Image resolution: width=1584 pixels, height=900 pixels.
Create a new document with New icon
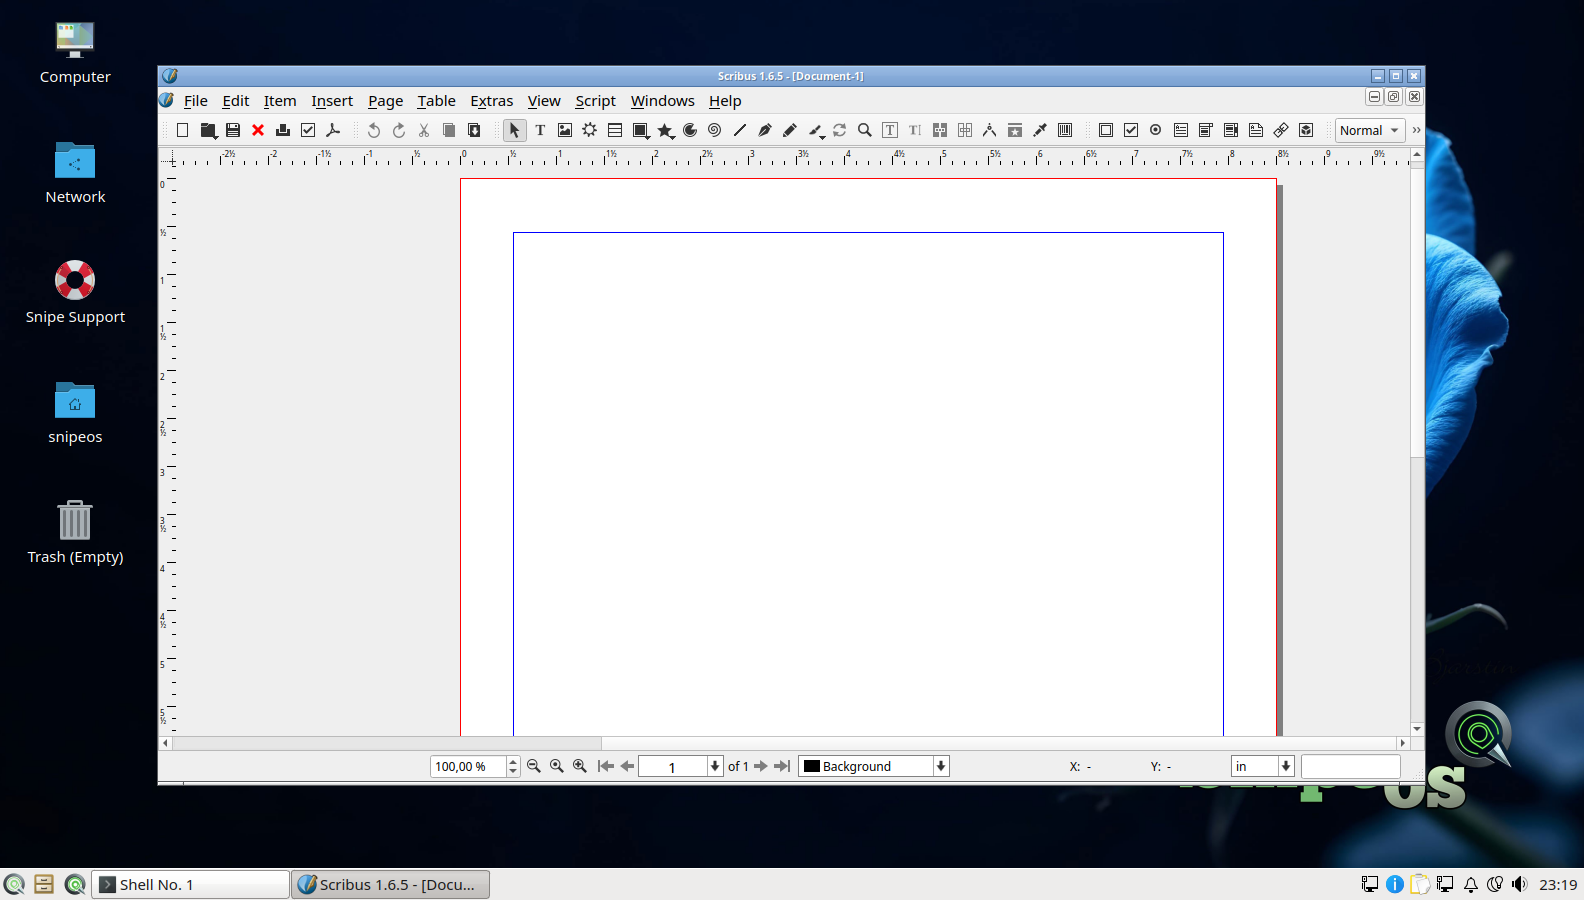(183, 130)
